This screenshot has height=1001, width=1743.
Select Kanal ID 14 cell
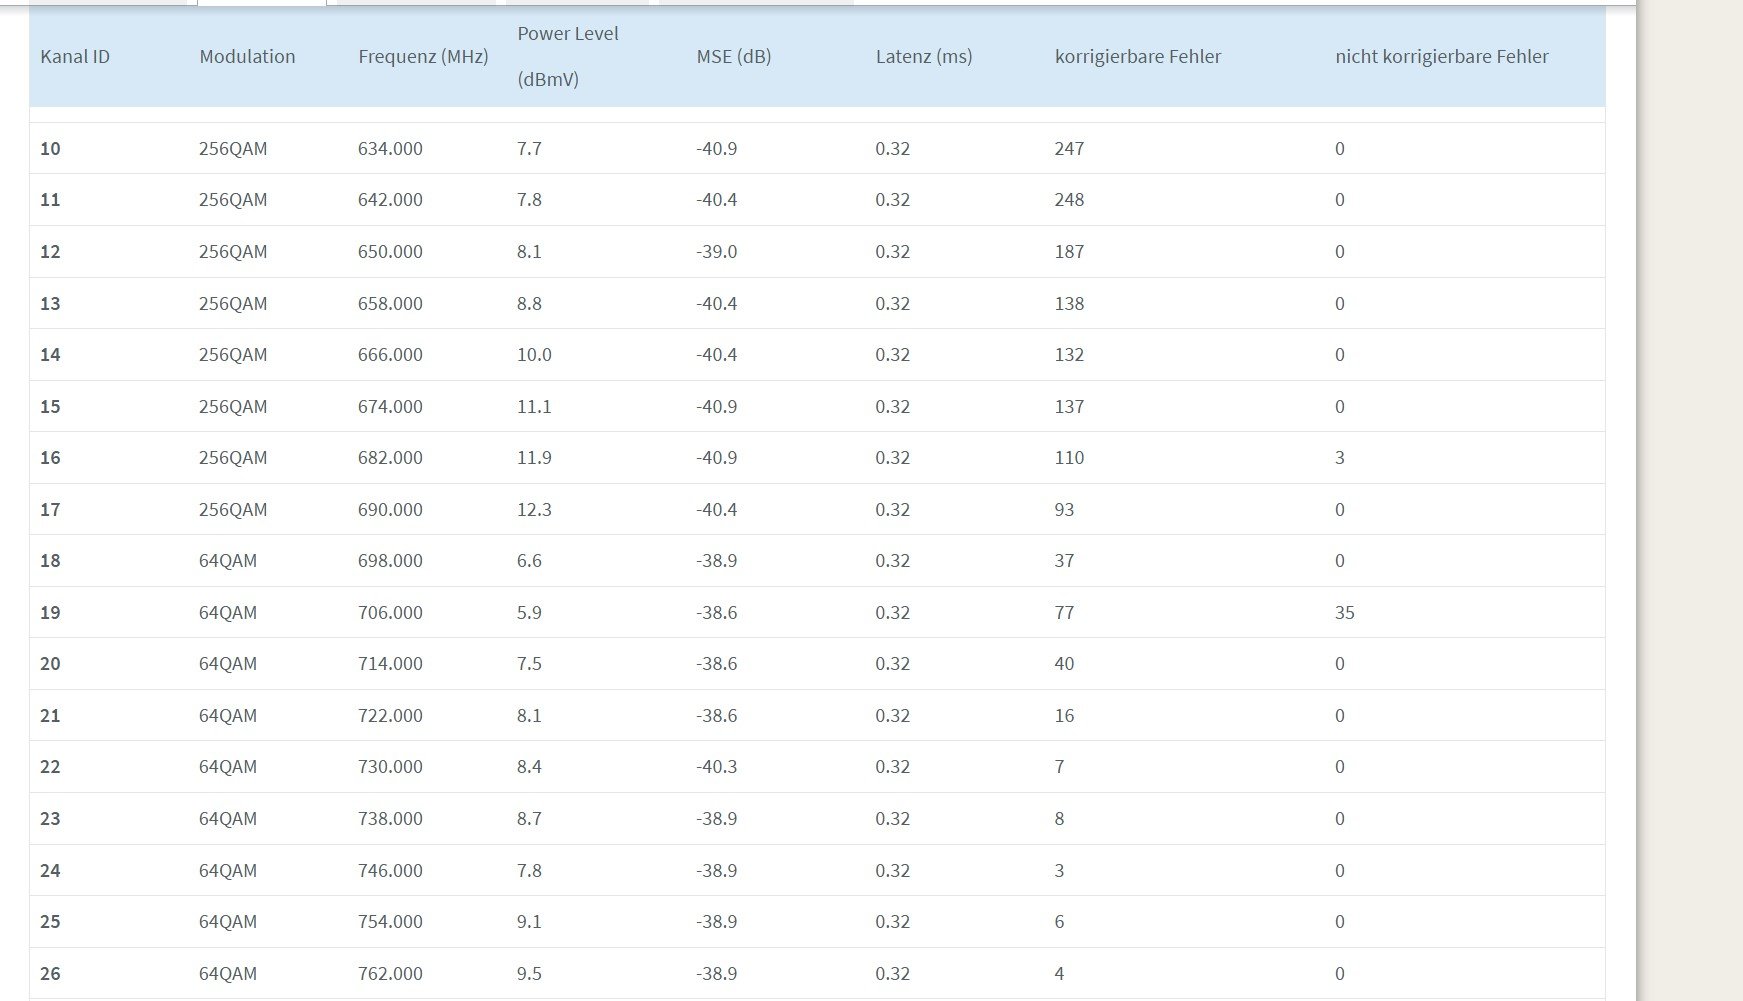tap(50, 355)
